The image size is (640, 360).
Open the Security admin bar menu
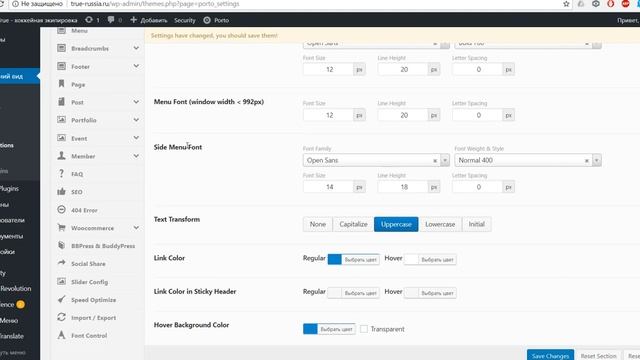[184, 20]
